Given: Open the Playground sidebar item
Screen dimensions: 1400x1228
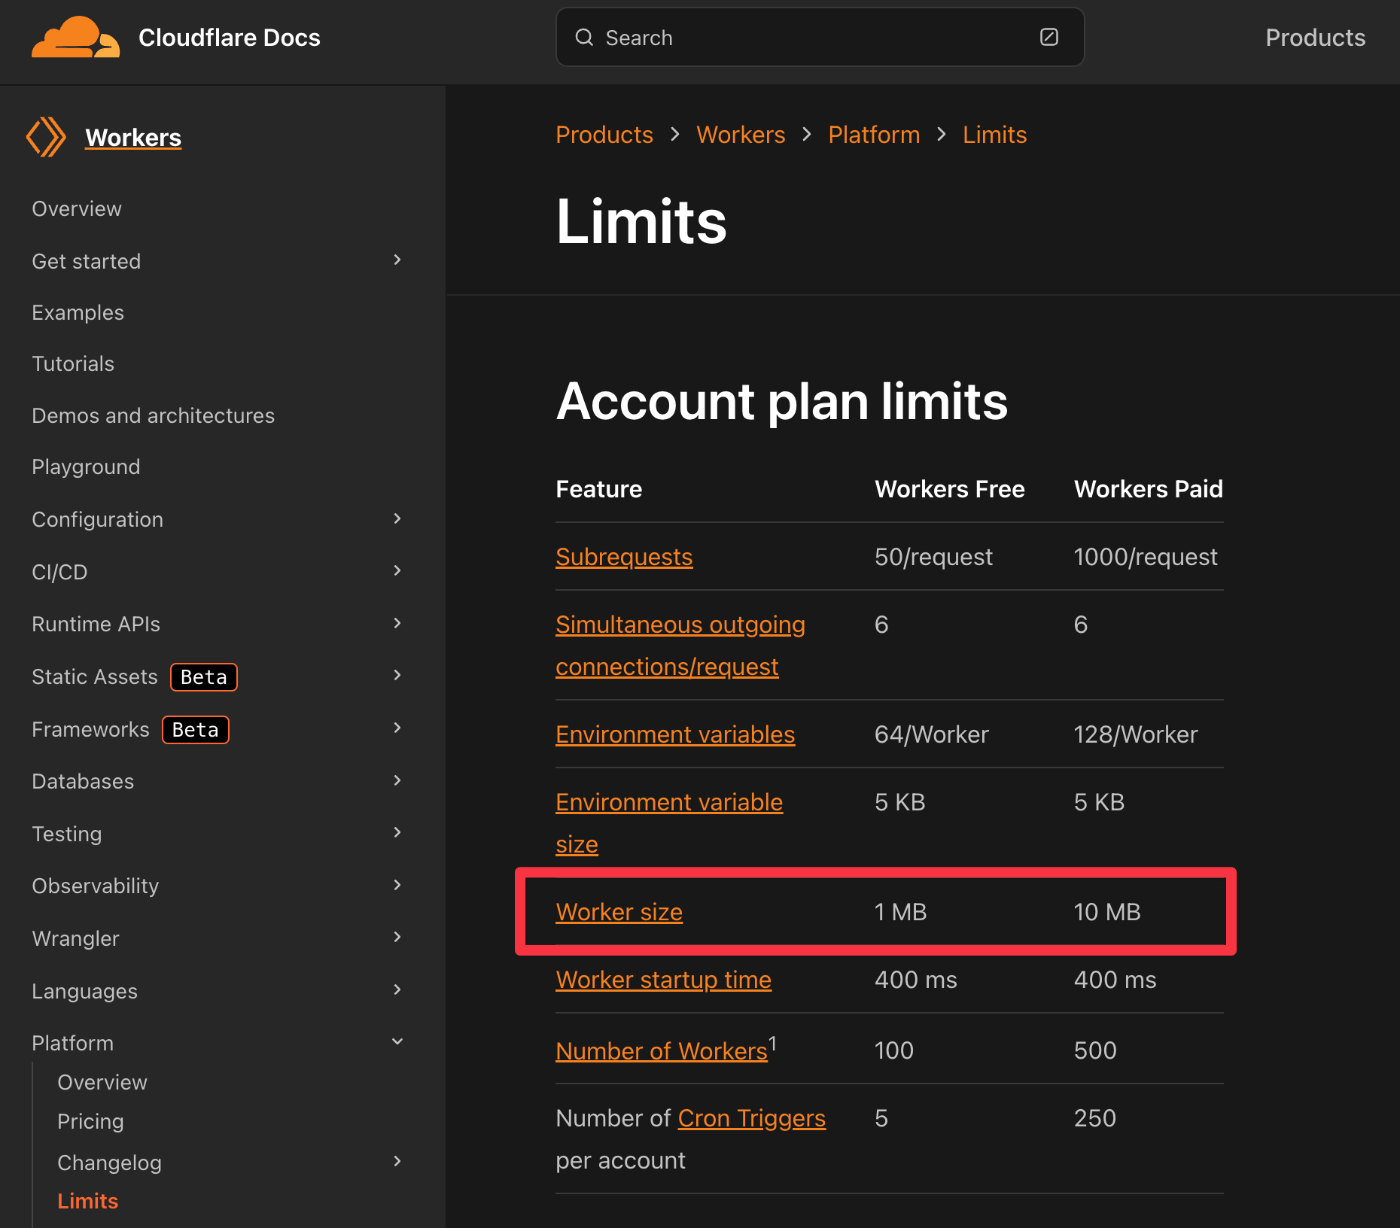Looking at the screenshot, I should click(86, 467).
